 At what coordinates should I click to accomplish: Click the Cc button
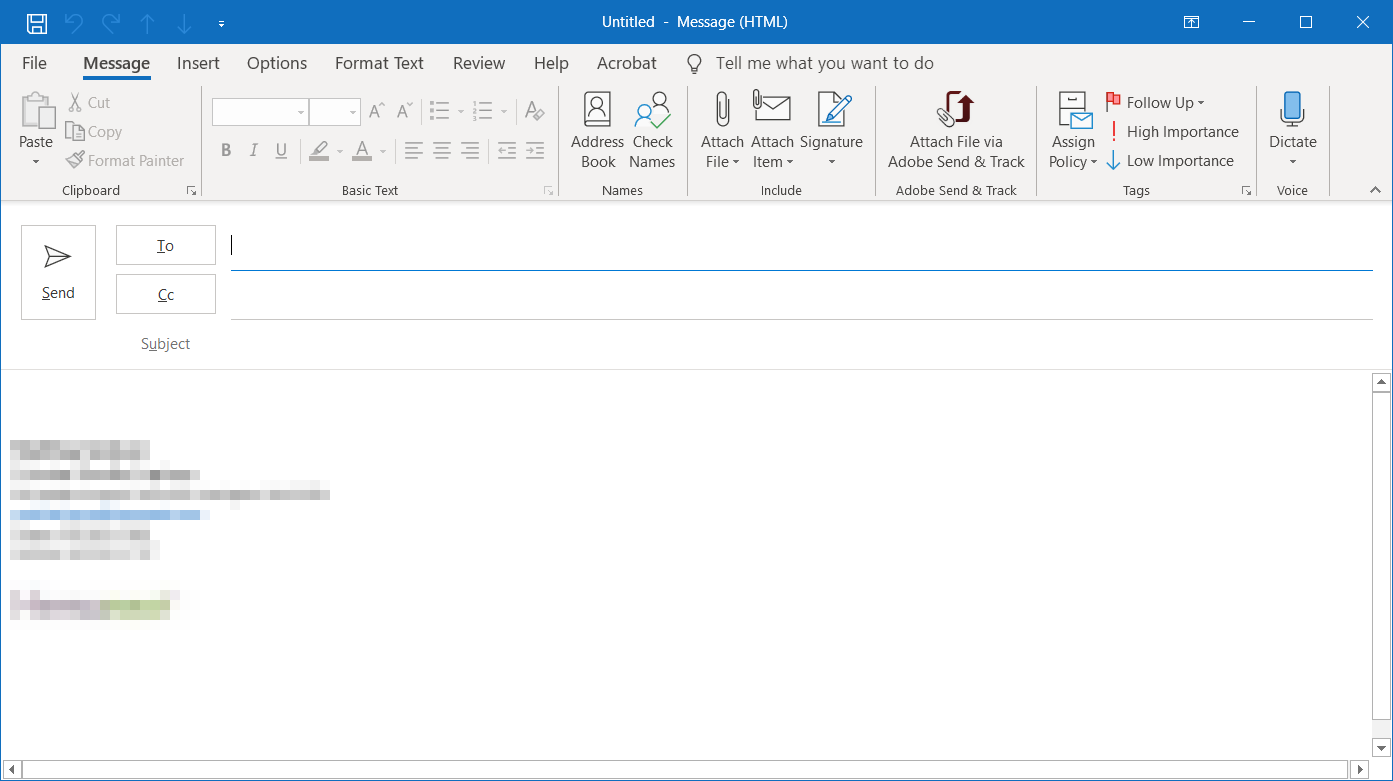click(x=166, y=294)
